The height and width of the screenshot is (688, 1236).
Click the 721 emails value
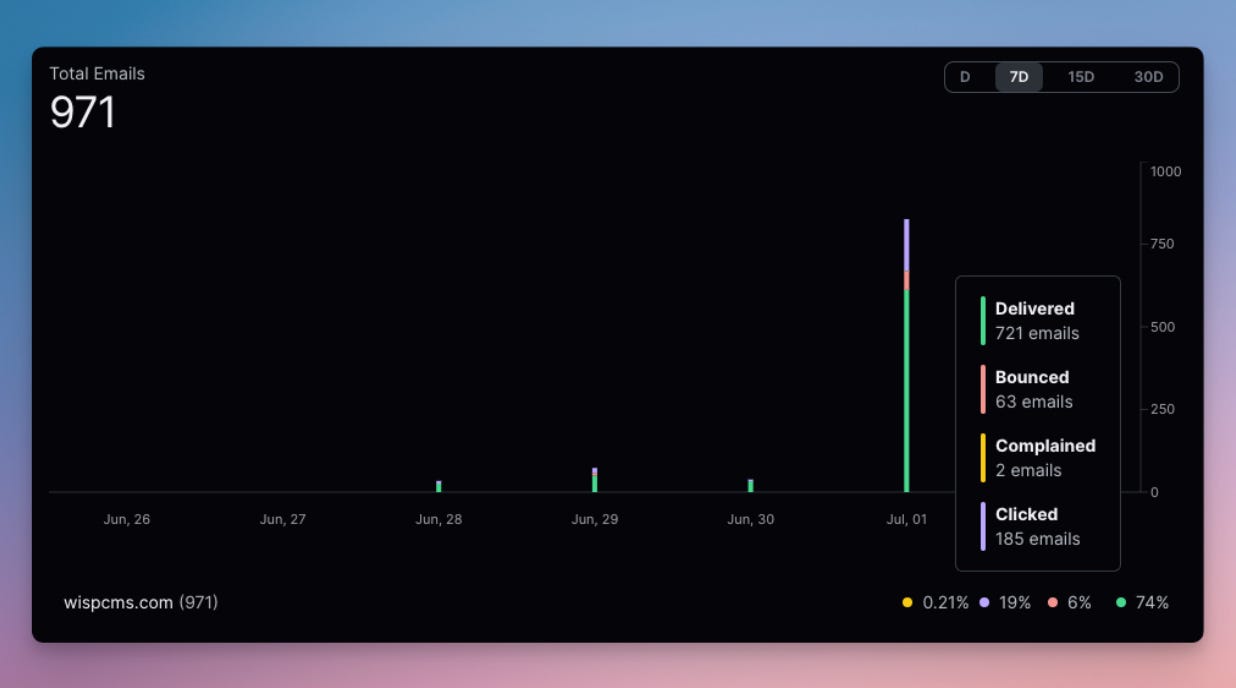tap(1038, 333)
